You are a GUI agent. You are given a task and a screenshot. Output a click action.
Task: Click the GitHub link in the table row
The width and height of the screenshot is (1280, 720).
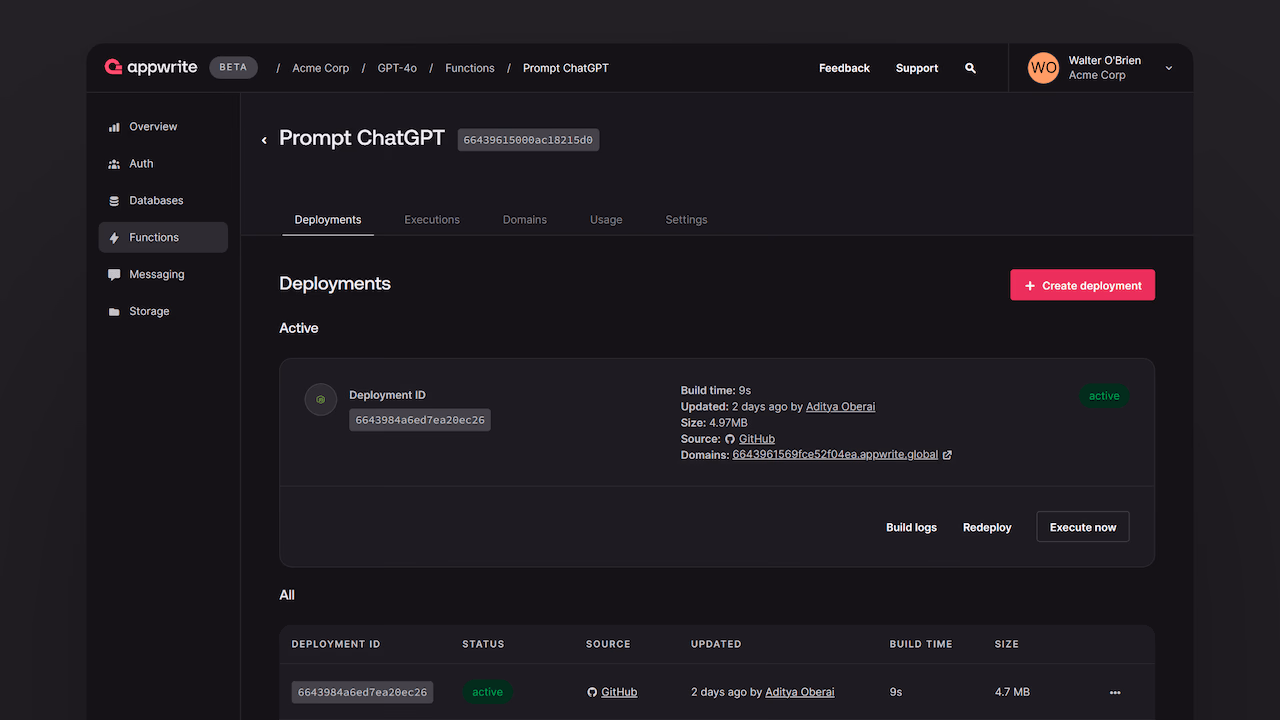coord(619,692)
